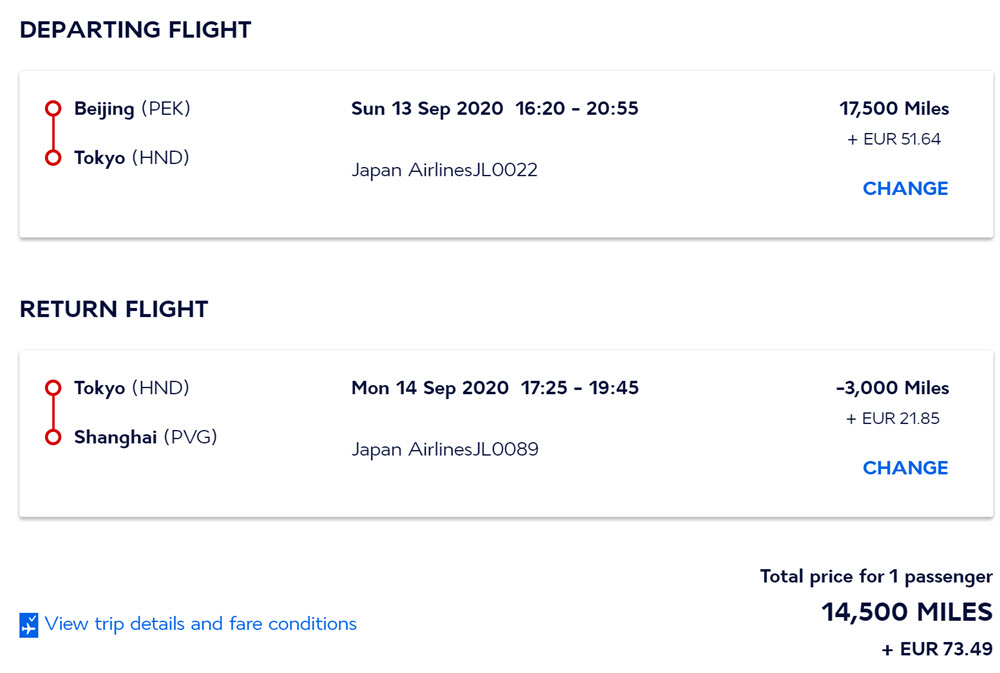The width and height of the screenshot is (1000, 673).
Task: Click CHANGE for the return Shanghai flight
Action: tap(905, 468)
